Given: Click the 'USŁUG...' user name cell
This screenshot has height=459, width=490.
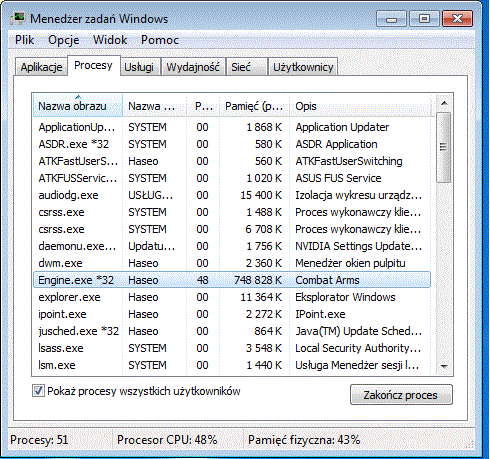Looking at the screenshot, I should [151, 195].
